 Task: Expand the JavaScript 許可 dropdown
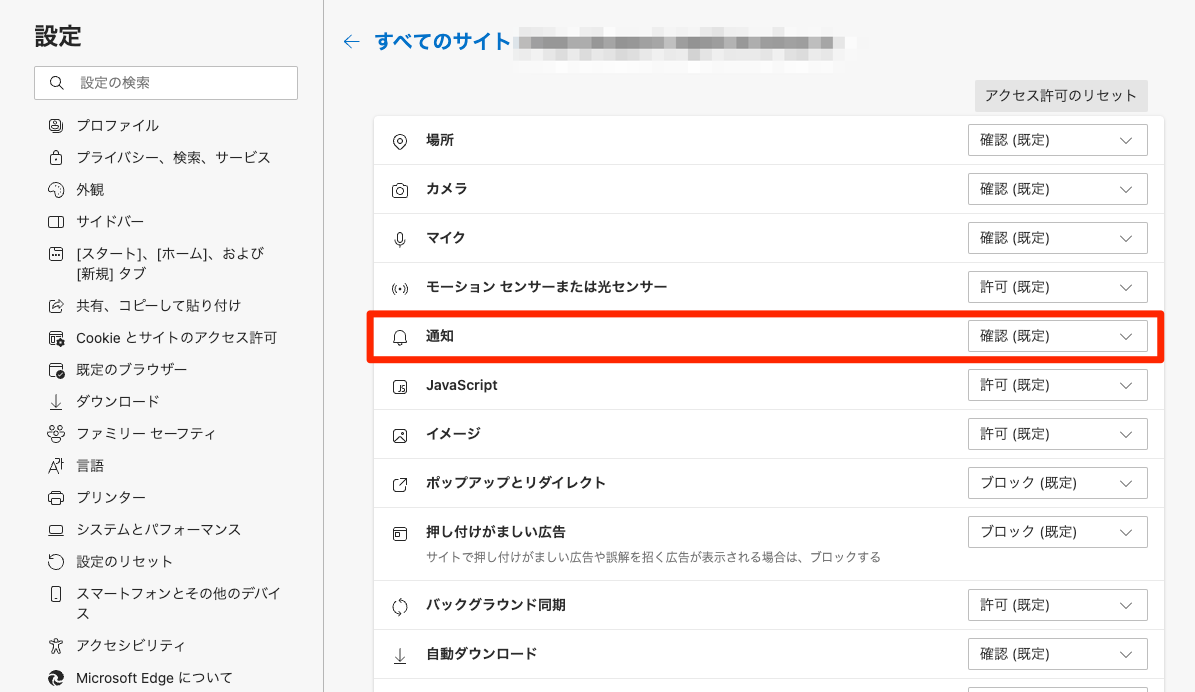coord(1057,385)
